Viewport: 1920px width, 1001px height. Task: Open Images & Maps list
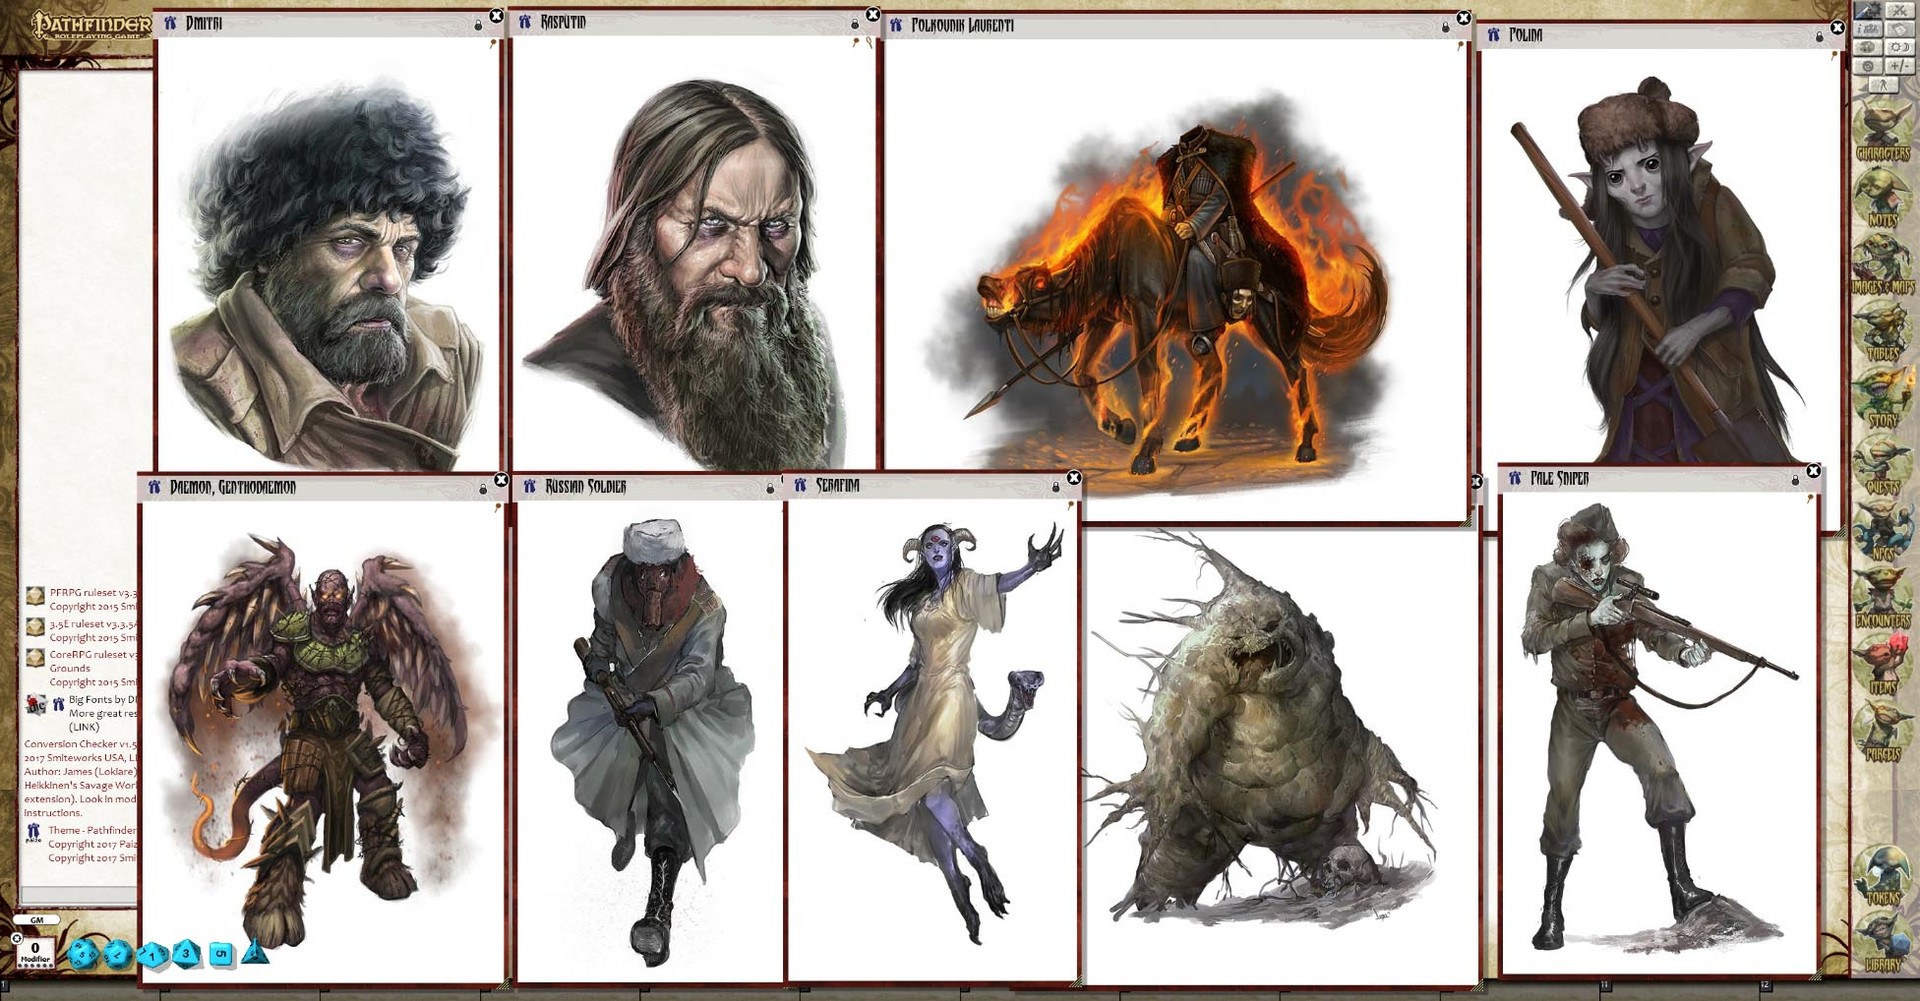click(x=1882, y=267)
